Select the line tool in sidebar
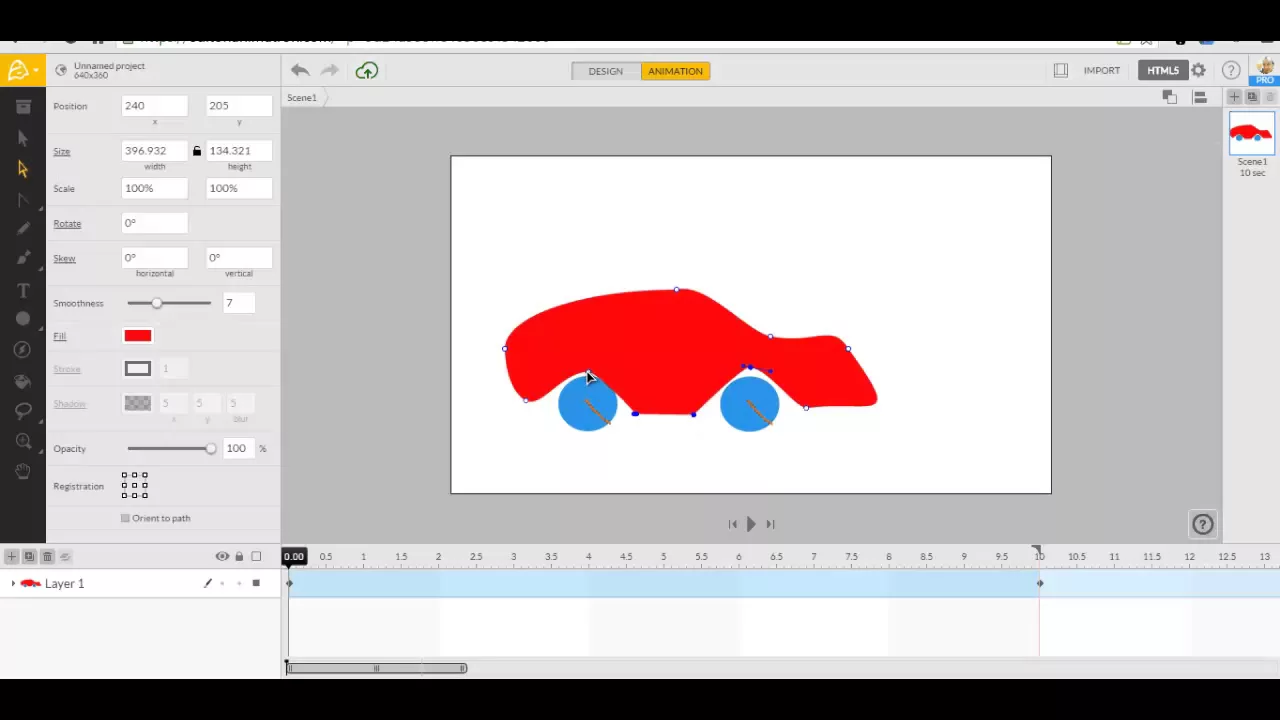Screen dimensions: 1280x720 point(23,200)
